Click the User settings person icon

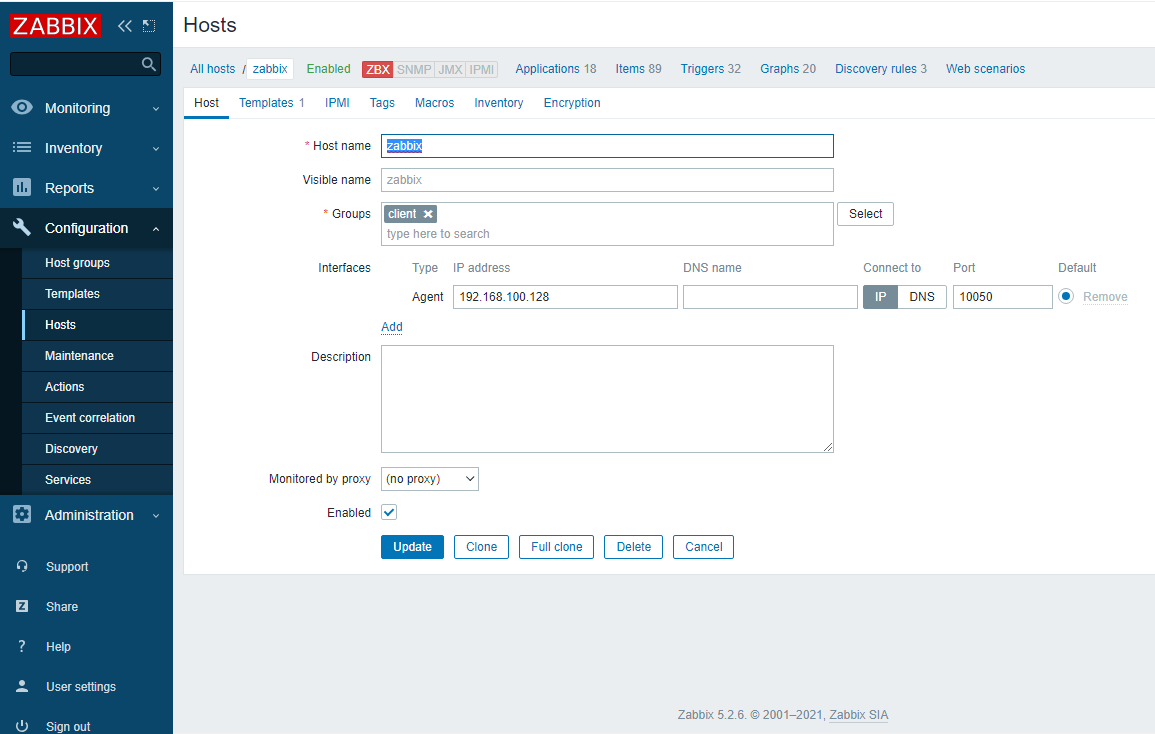click(22, 686)
